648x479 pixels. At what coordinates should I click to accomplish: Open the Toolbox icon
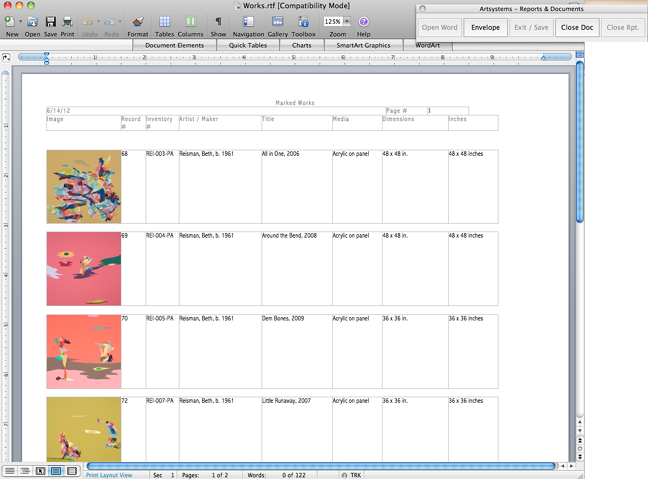(x=303, y=21)
